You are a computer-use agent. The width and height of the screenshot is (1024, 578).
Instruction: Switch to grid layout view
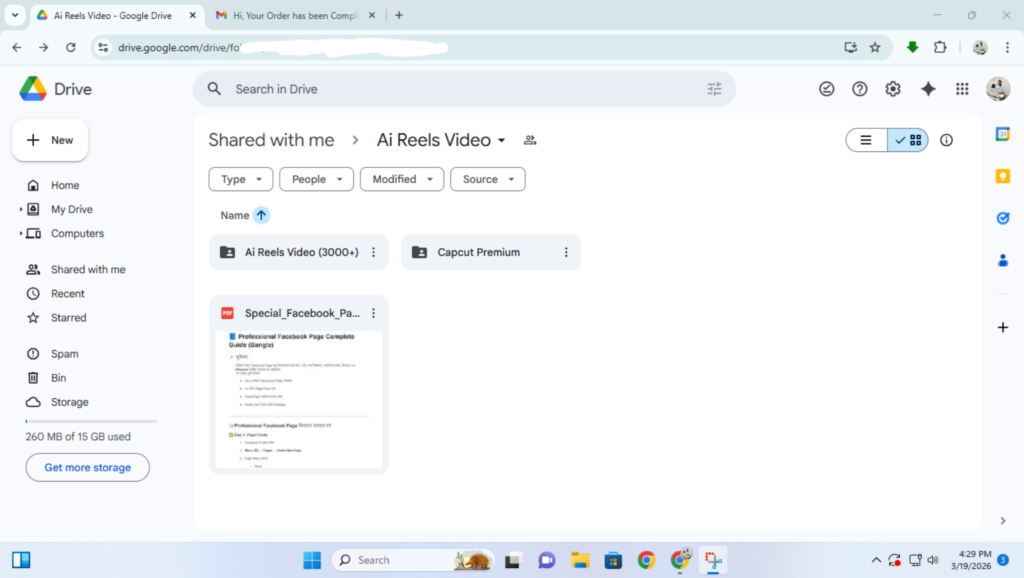point(908,140)
